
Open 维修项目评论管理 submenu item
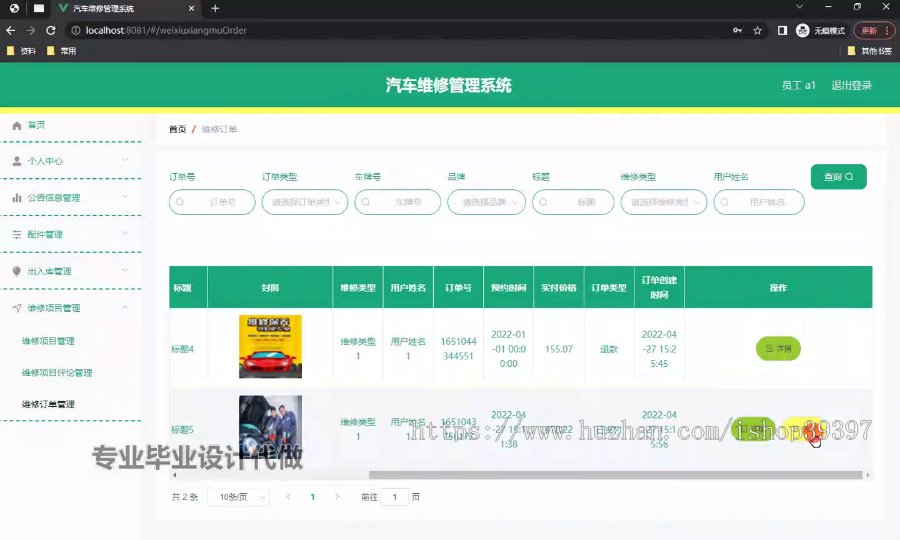pos(57,373)
